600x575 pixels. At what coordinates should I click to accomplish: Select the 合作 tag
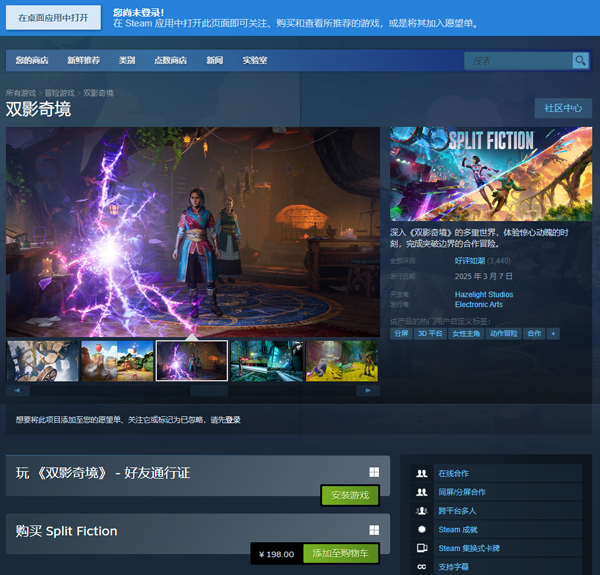coord(534,334)
